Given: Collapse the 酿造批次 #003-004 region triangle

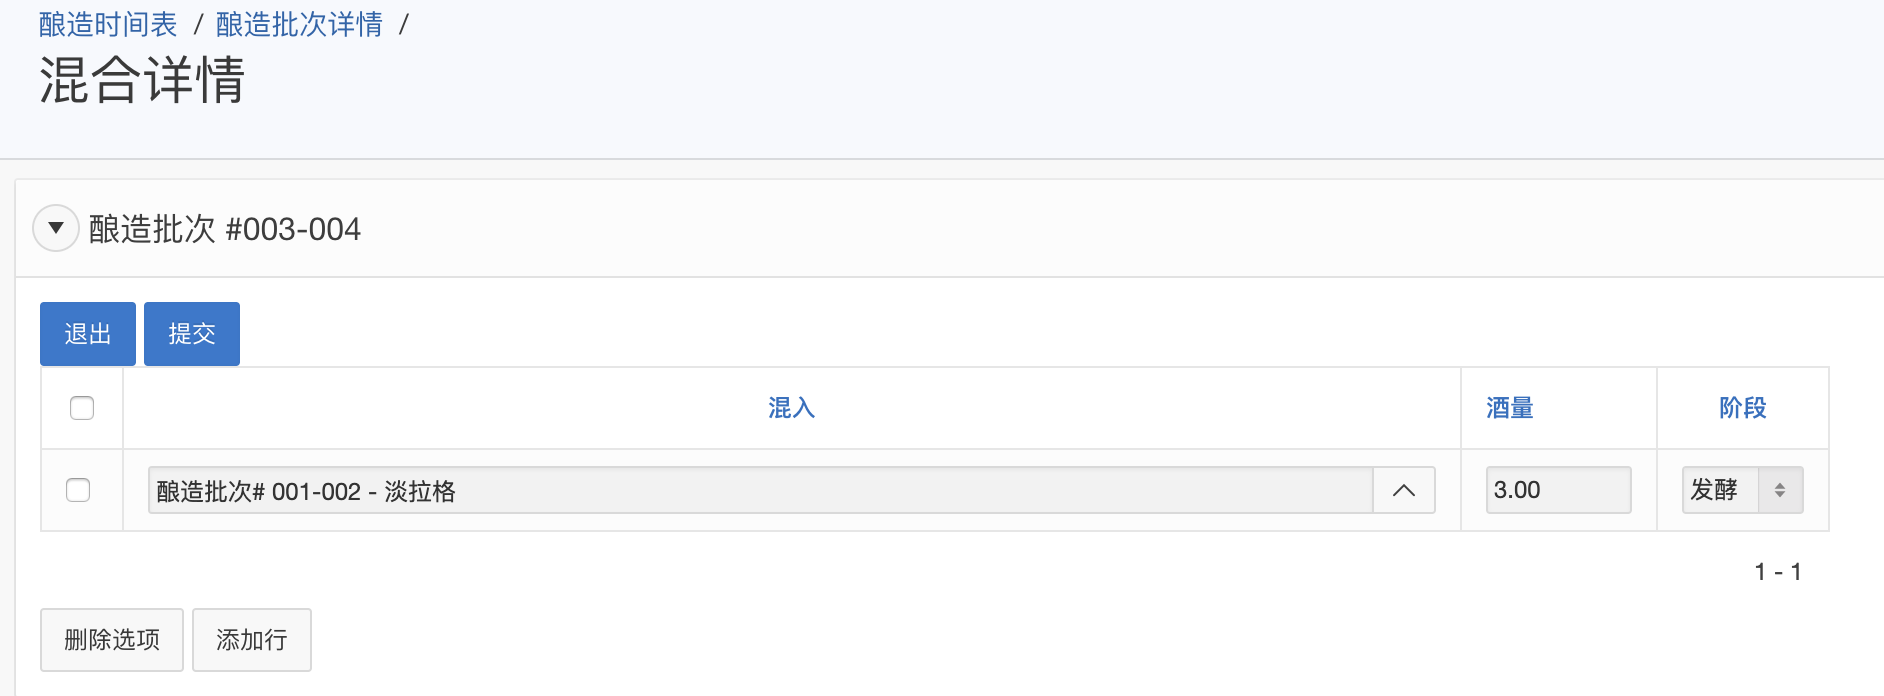Looking at the screenshot, I should [56, 229].
